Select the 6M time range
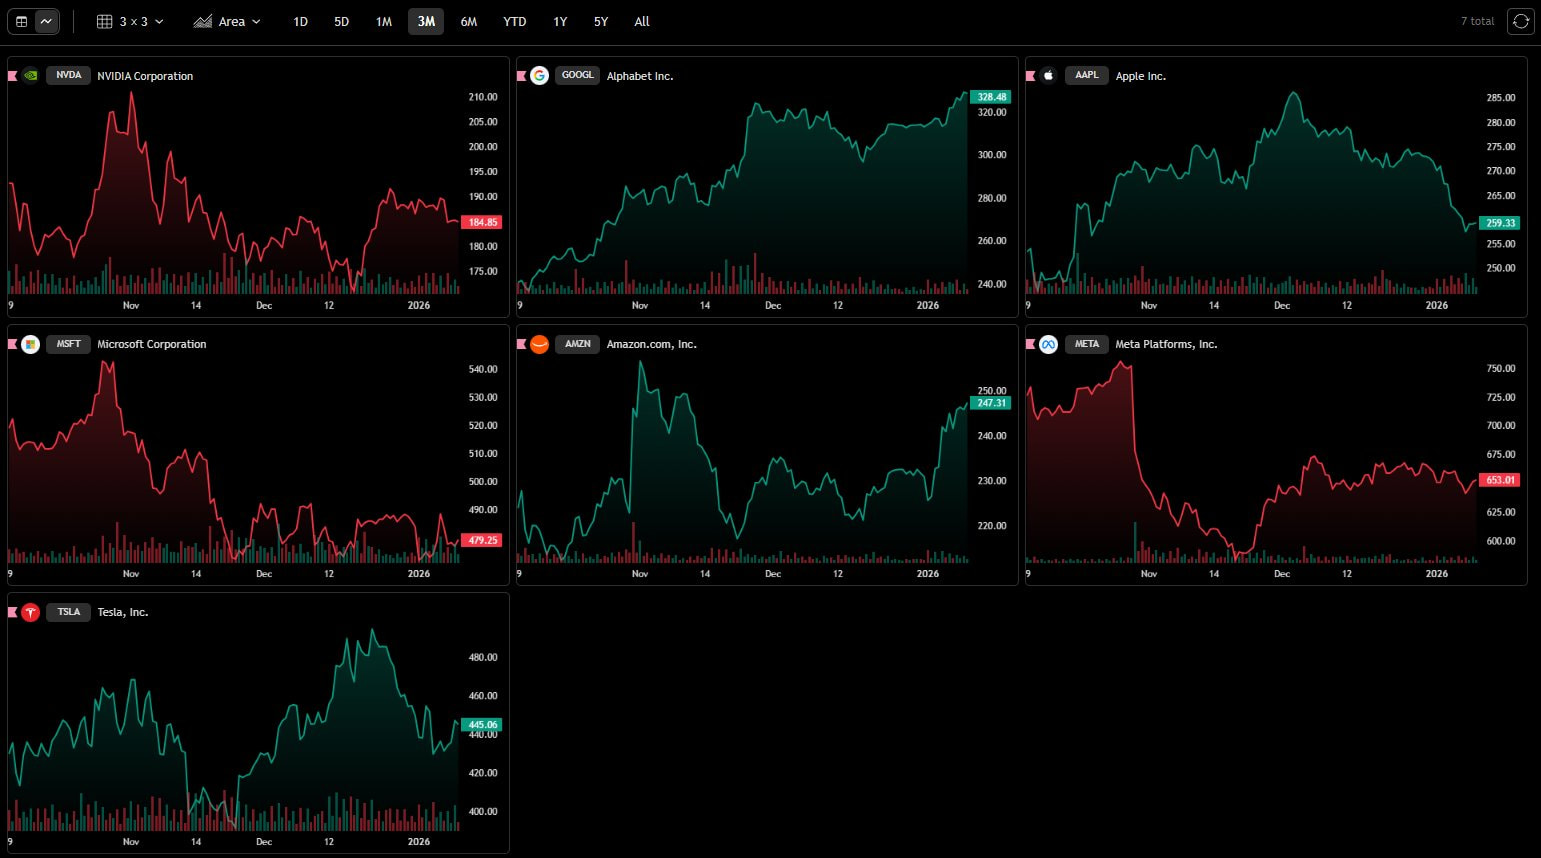 (468, 21)
